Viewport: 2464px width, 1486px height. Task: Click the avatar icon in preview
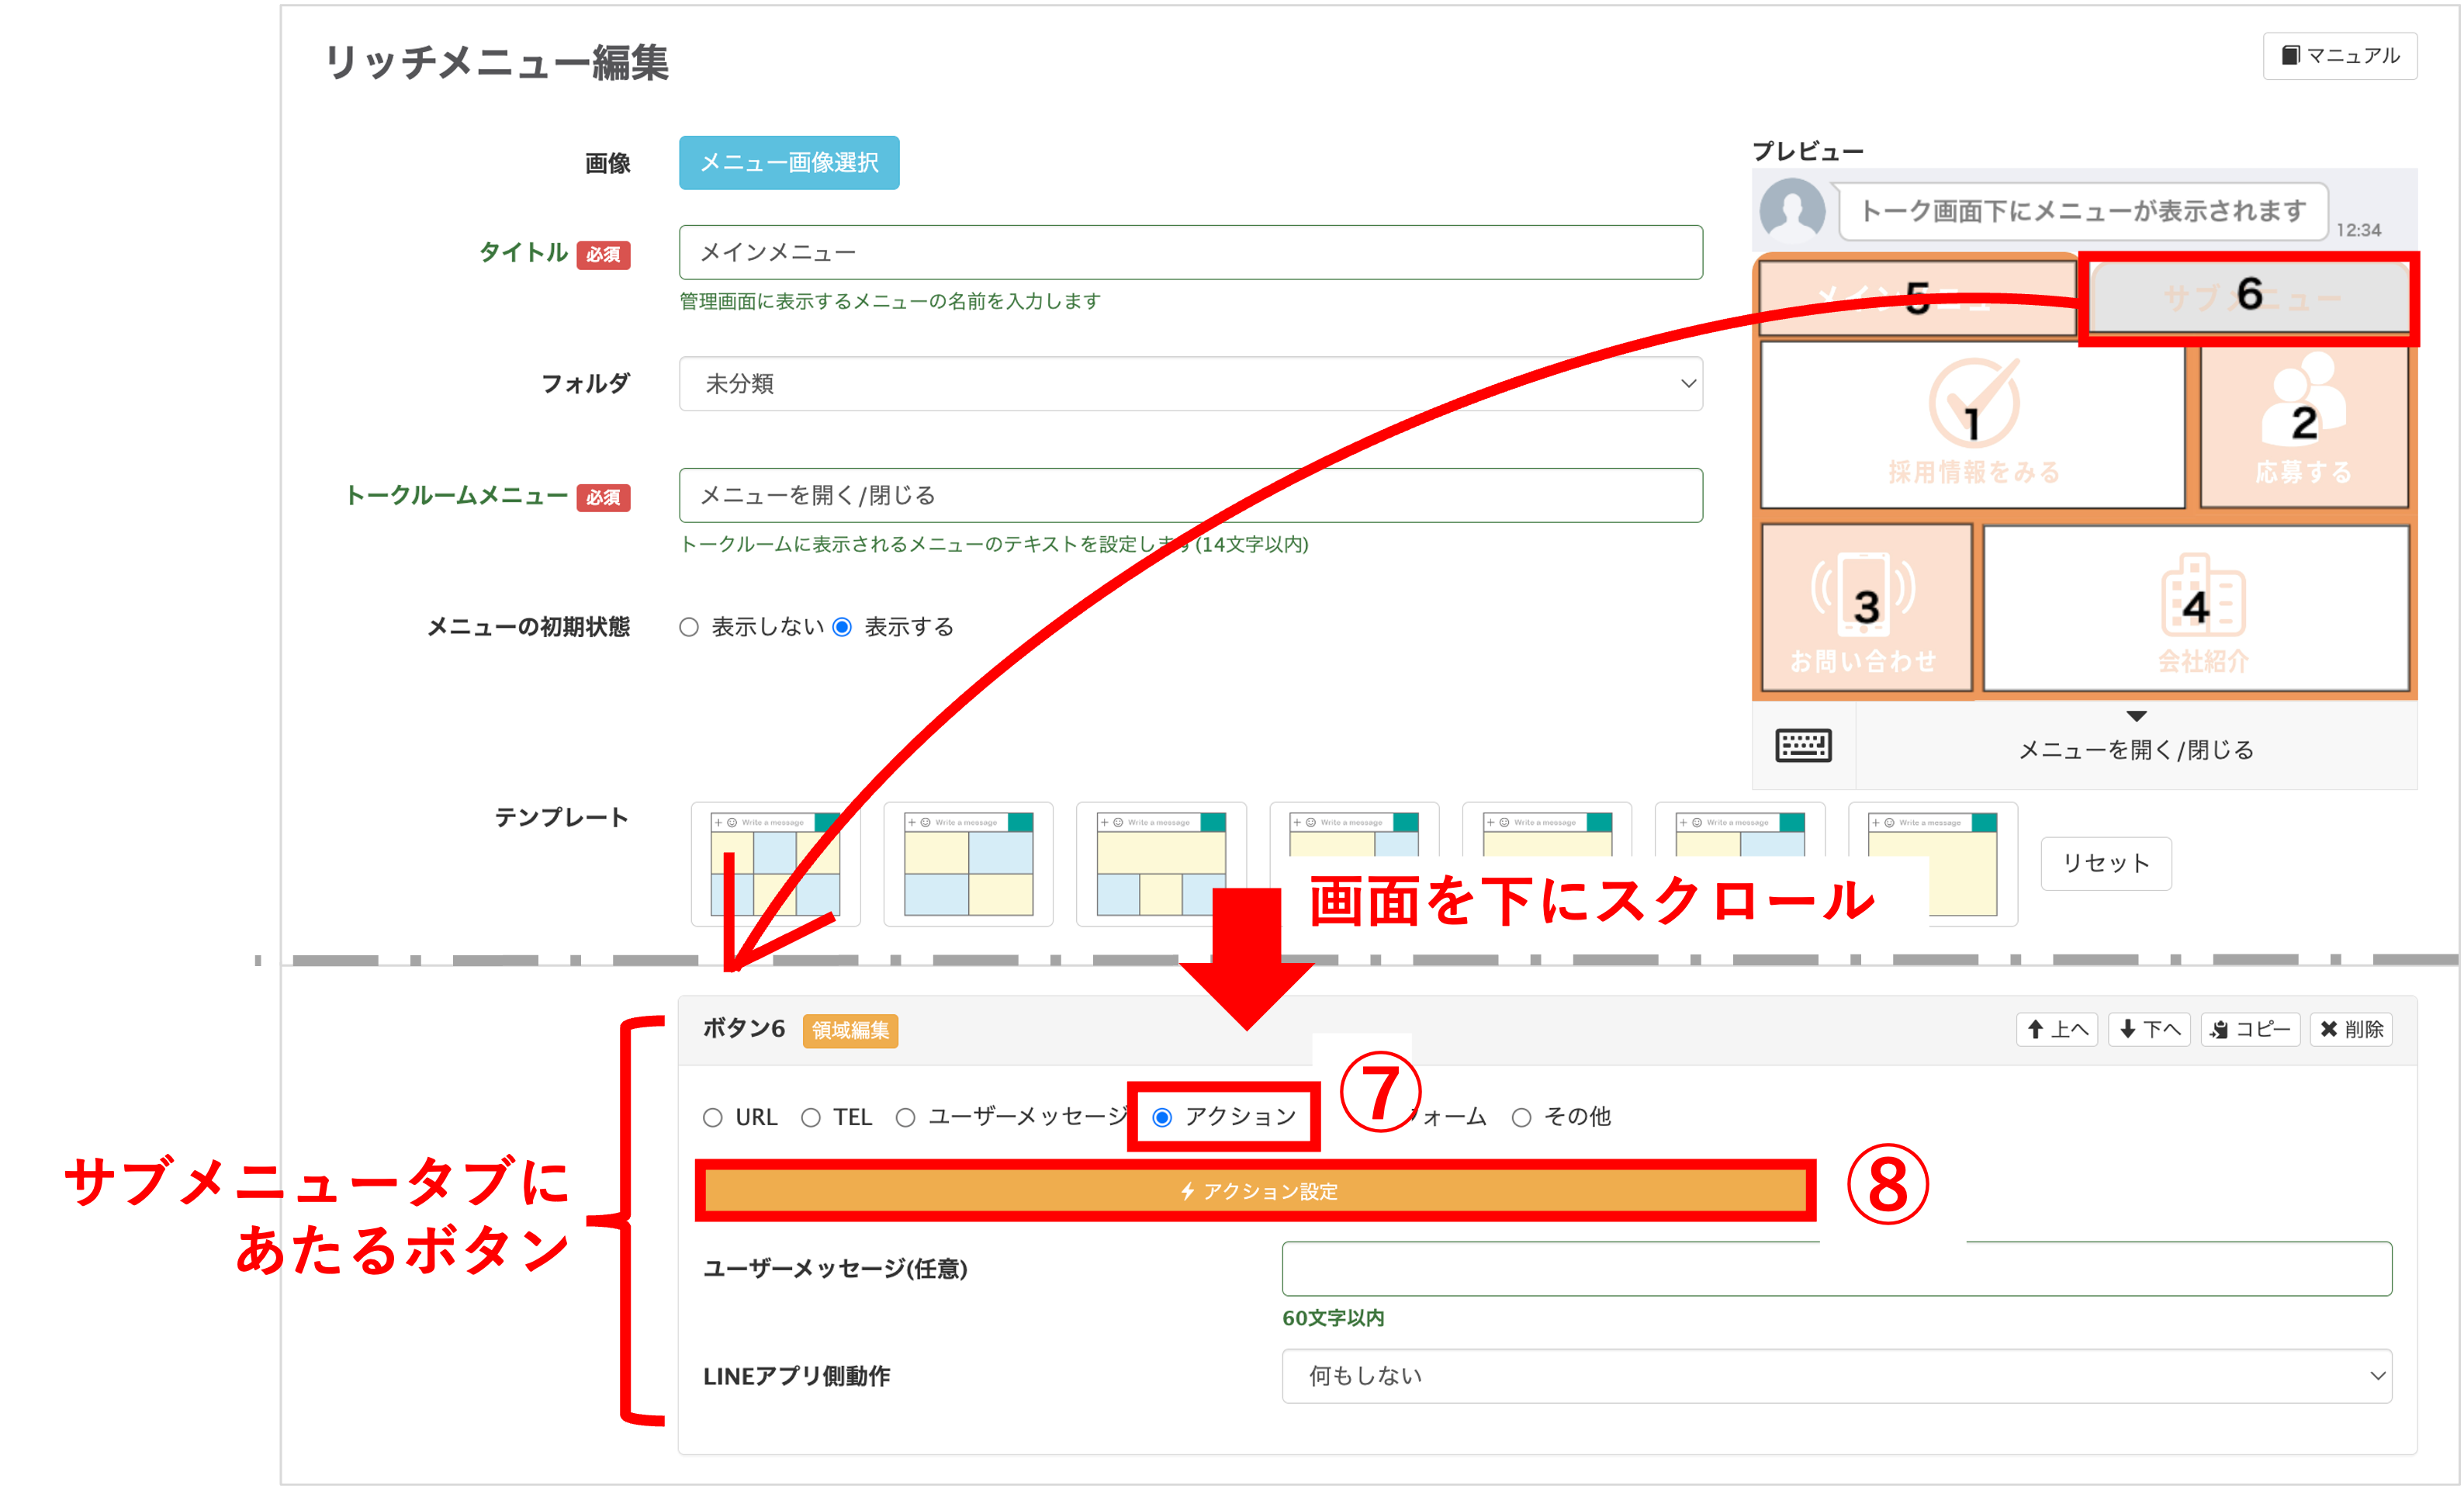(x=1792, y=211)
